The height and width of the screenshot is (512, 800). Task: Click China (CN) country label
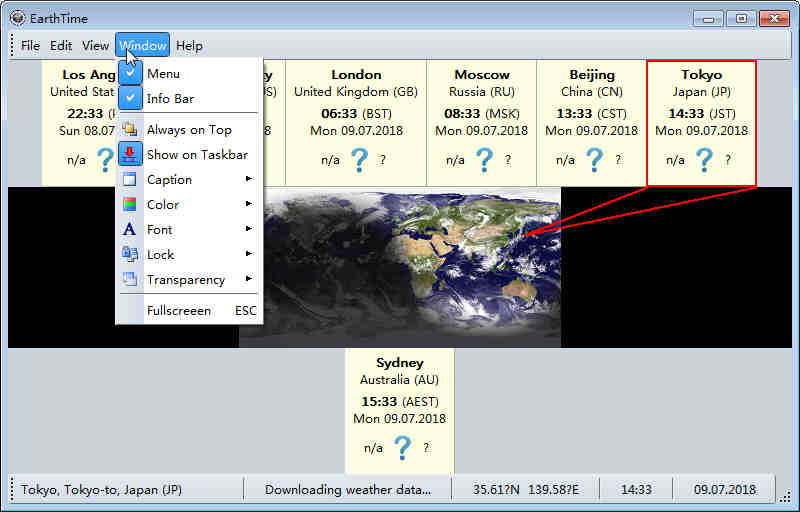click(x=592, y=92)
